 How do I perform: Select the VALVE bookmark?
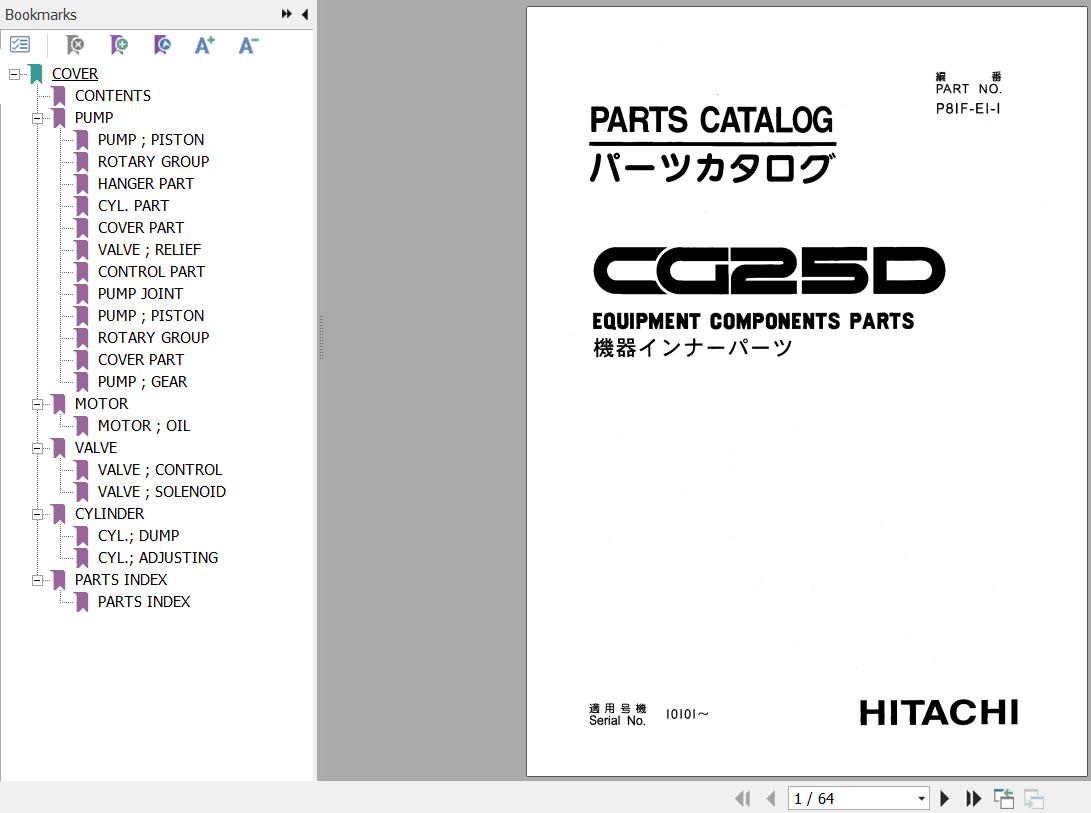click(96, 448)
